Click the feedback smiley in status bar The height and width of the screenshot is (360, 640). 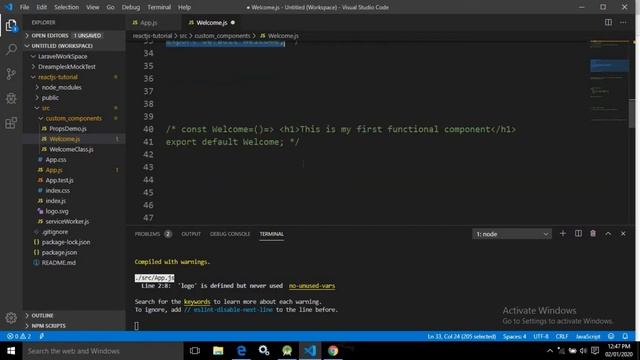[x=611, y=336]
